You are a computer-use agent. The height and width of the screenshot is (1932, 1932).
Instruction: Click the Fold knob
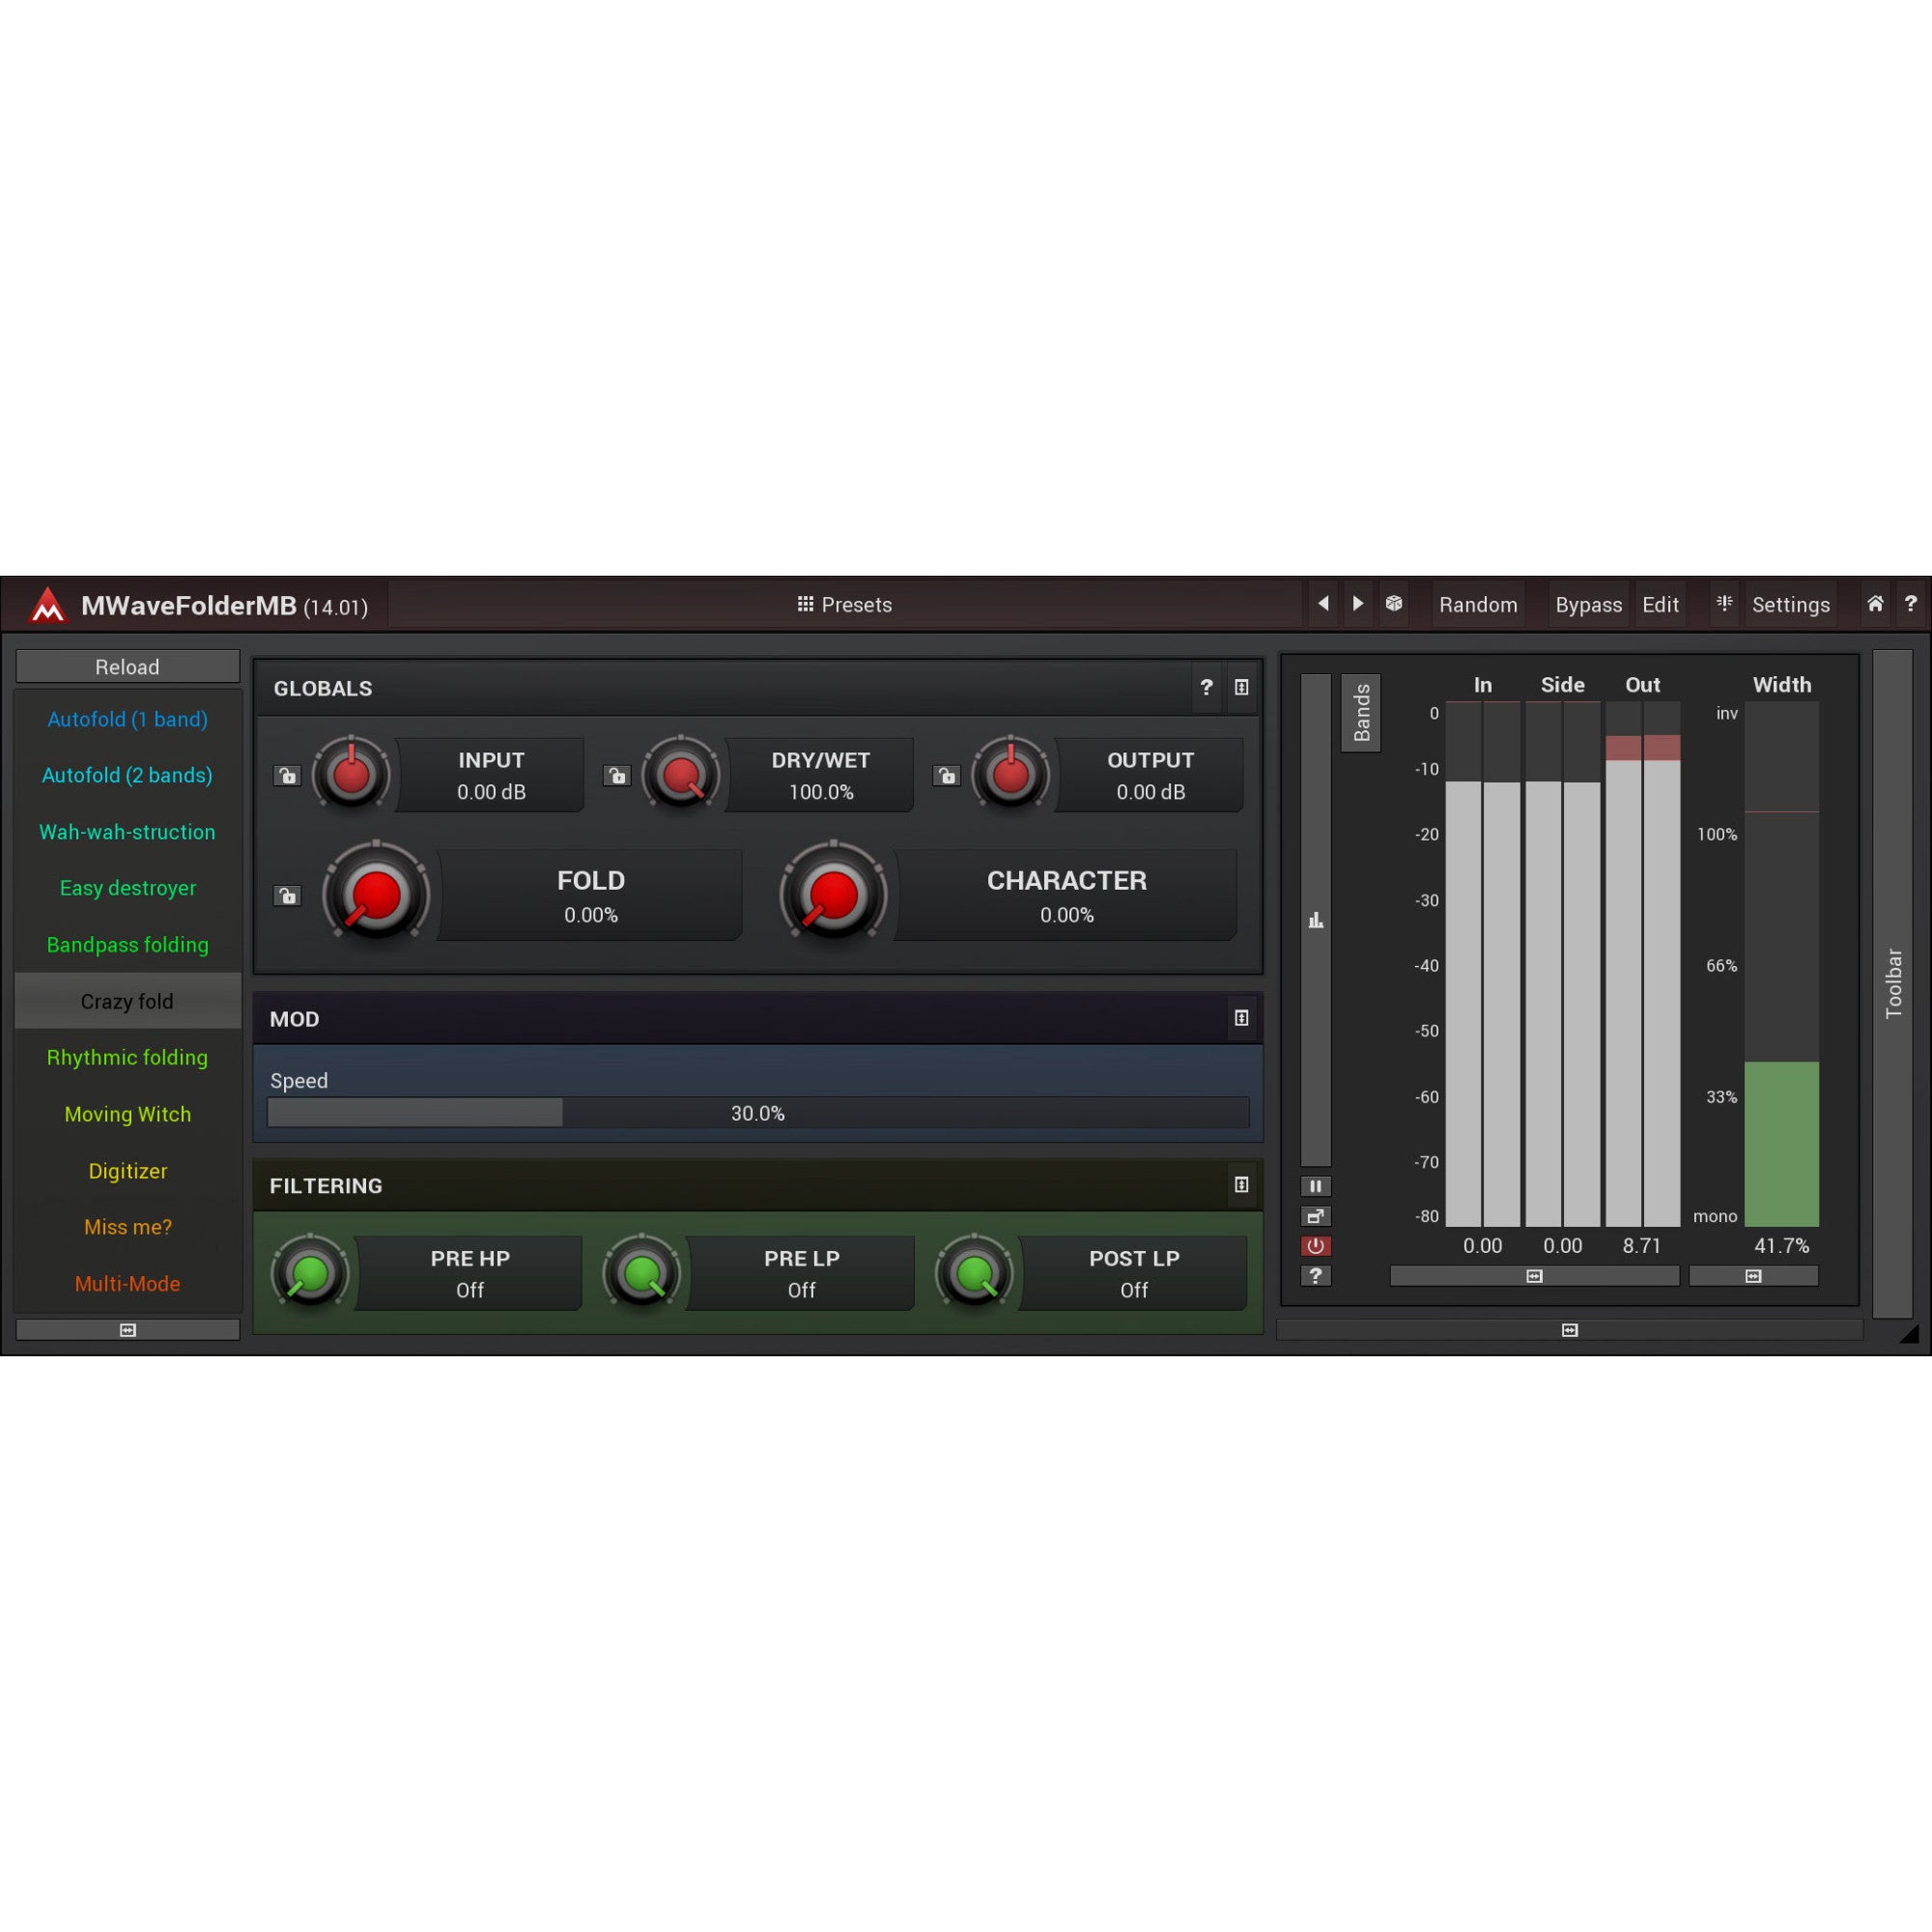pyautogui.click(x=376, y=894)
